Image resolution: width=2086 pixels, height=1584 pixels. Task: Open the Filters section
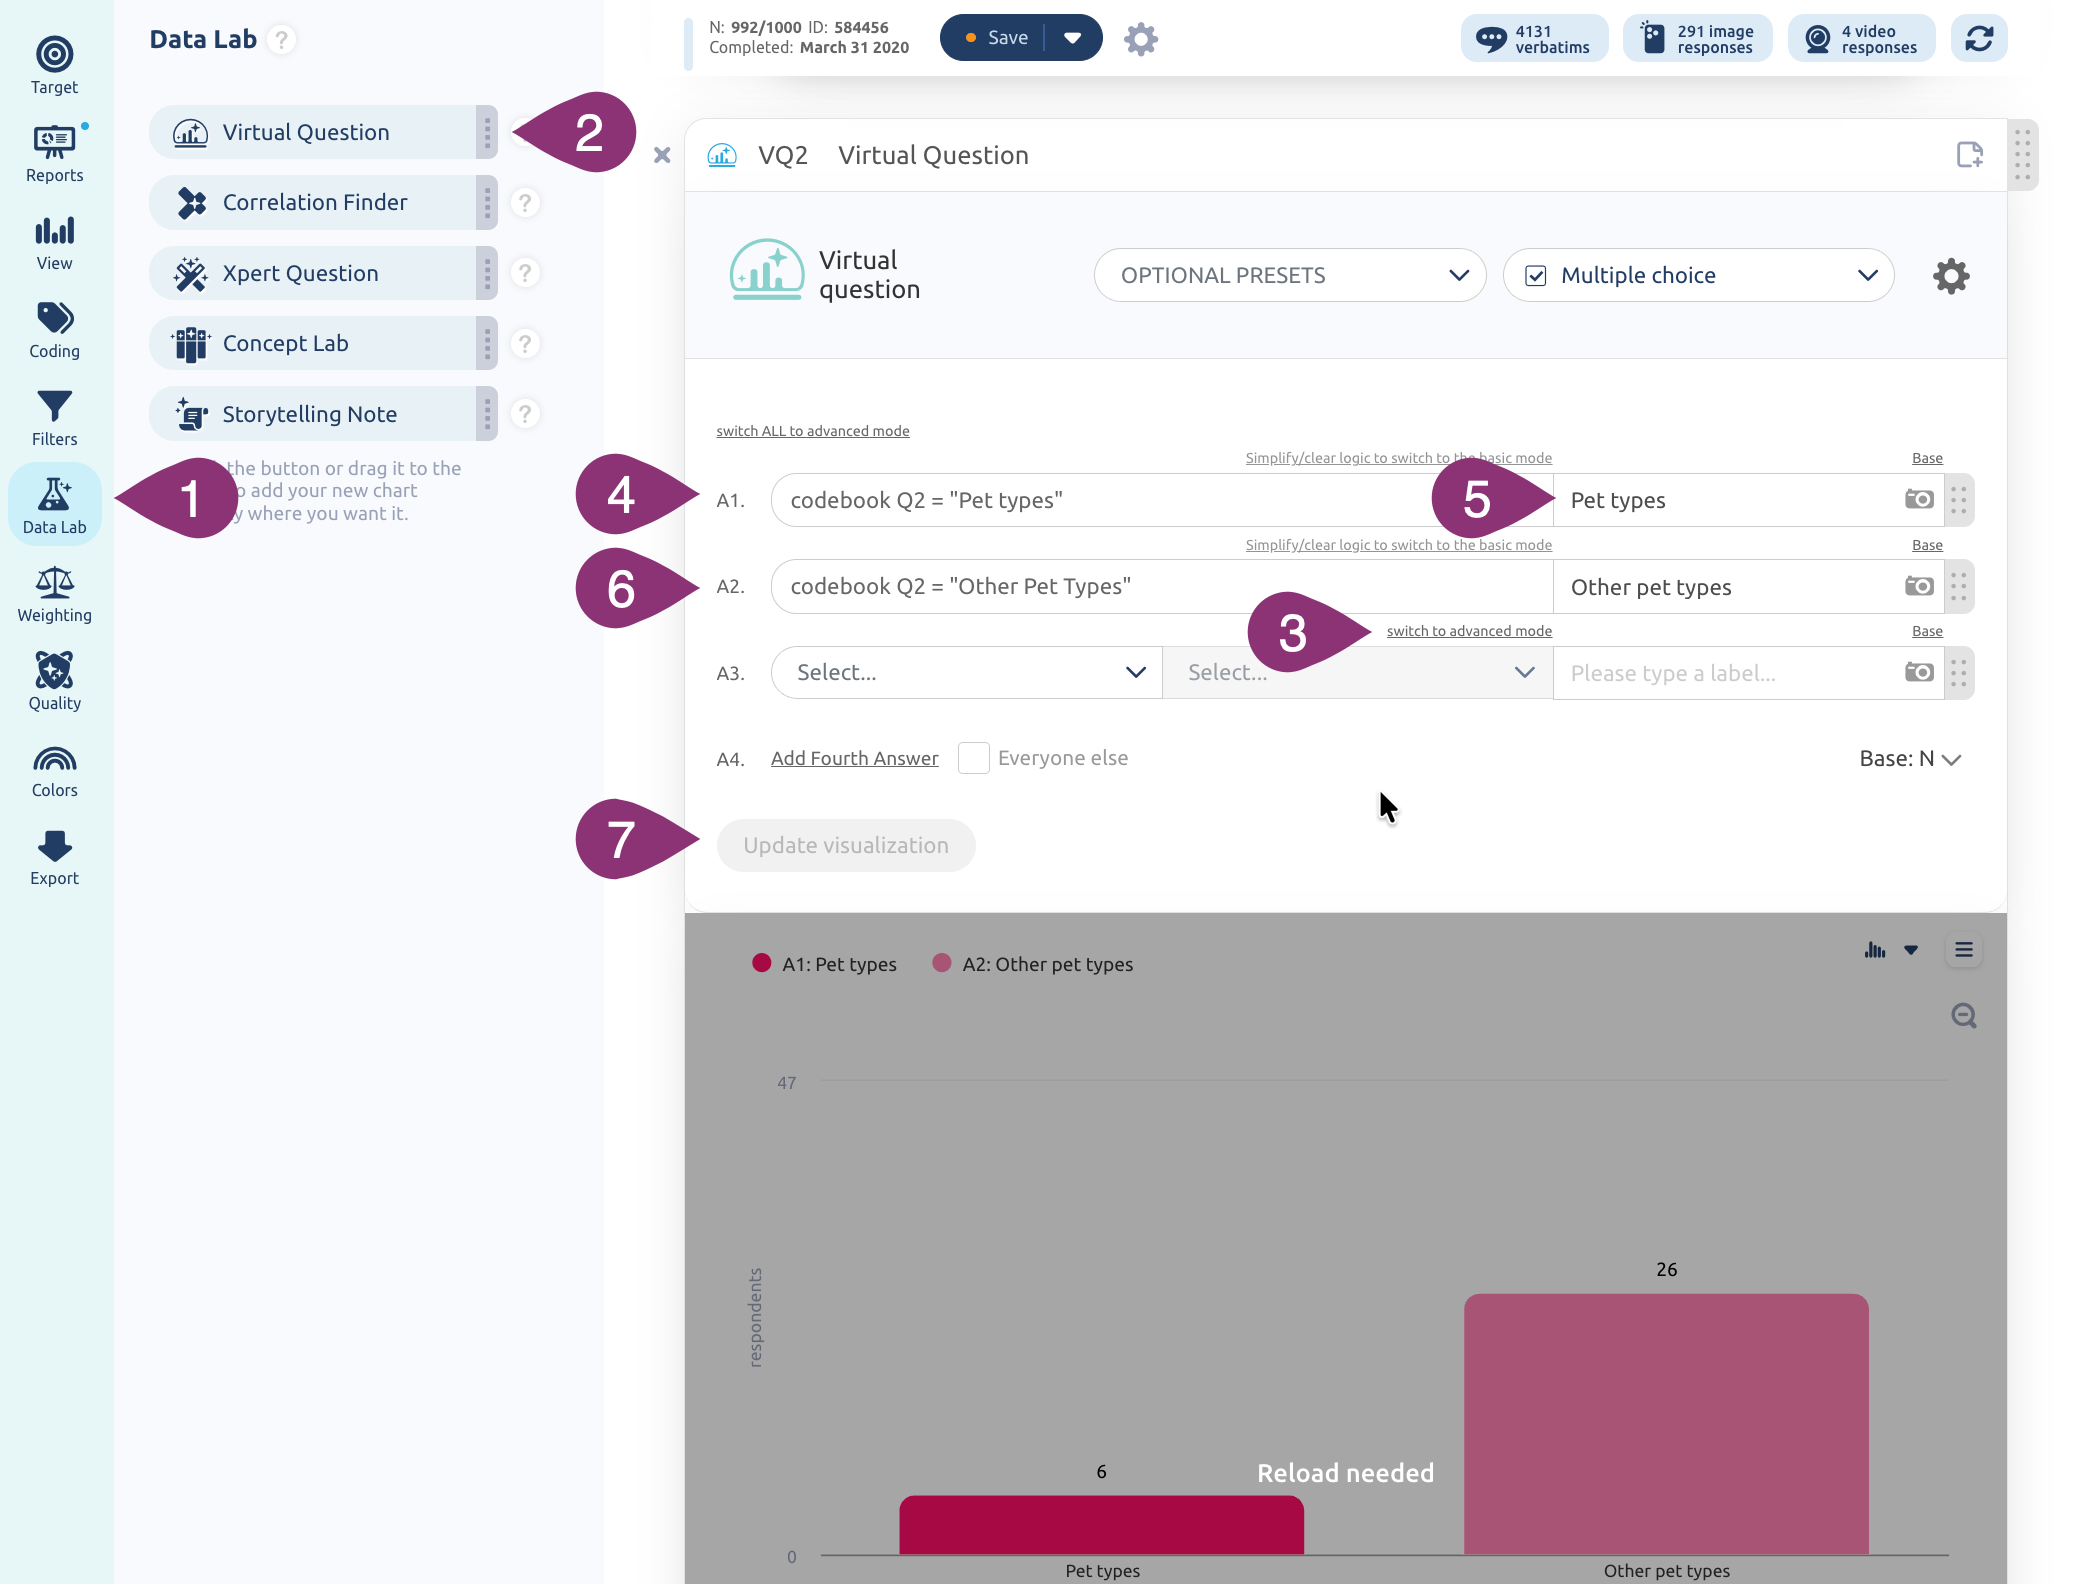[54, 418]
